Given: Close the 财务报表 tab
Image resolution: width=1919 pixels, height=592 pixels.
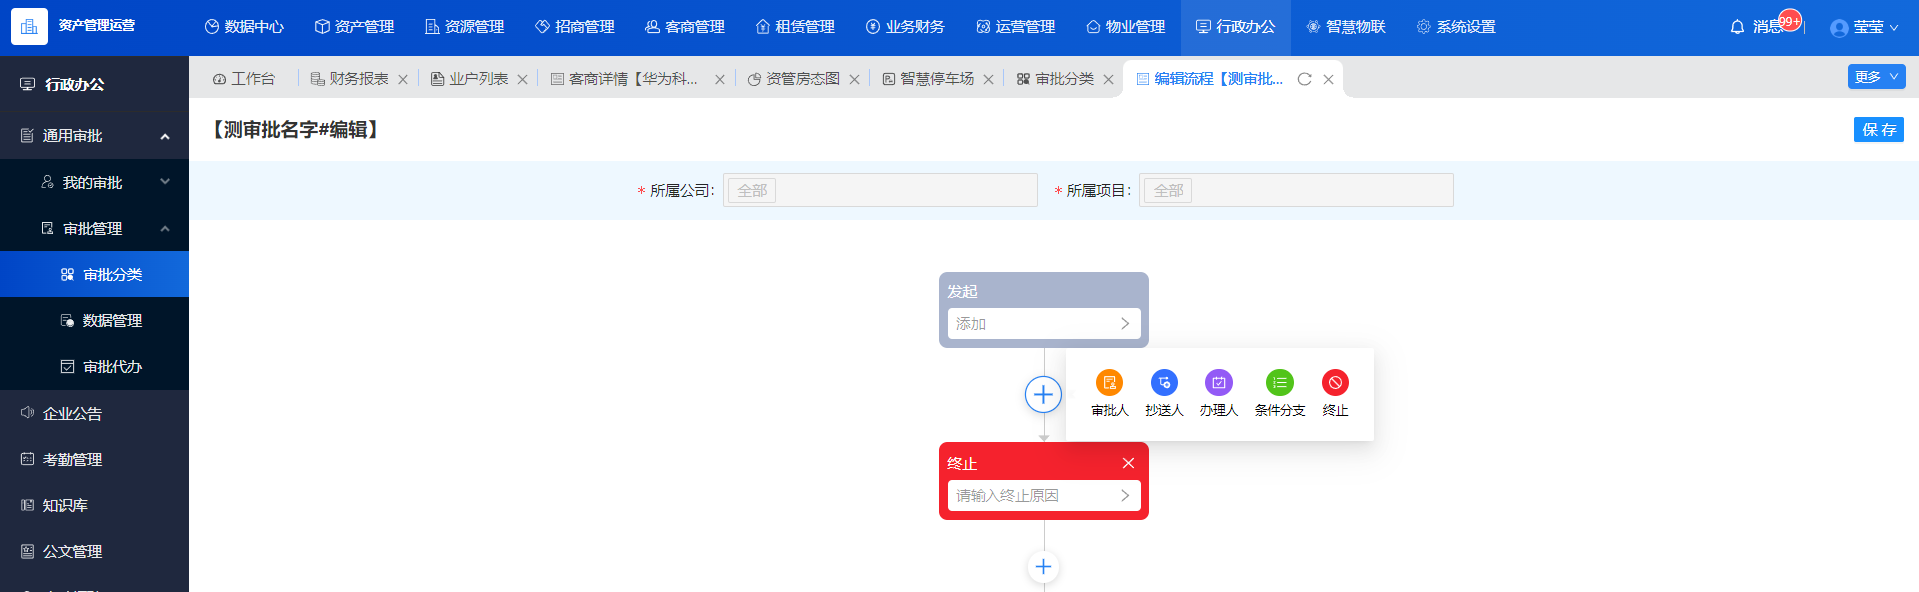Looking at the screenshot, I should point(403,79).
